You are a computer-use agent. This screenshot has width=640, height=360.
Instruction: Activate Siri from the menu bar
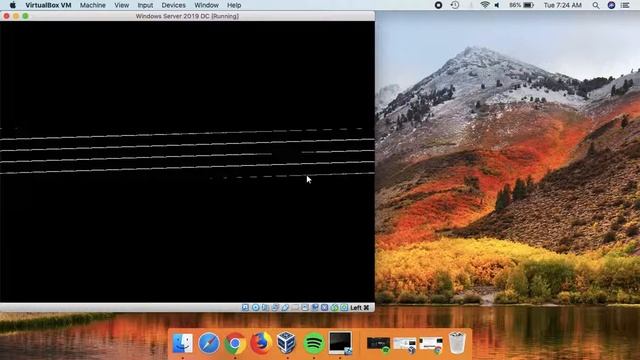611,5
